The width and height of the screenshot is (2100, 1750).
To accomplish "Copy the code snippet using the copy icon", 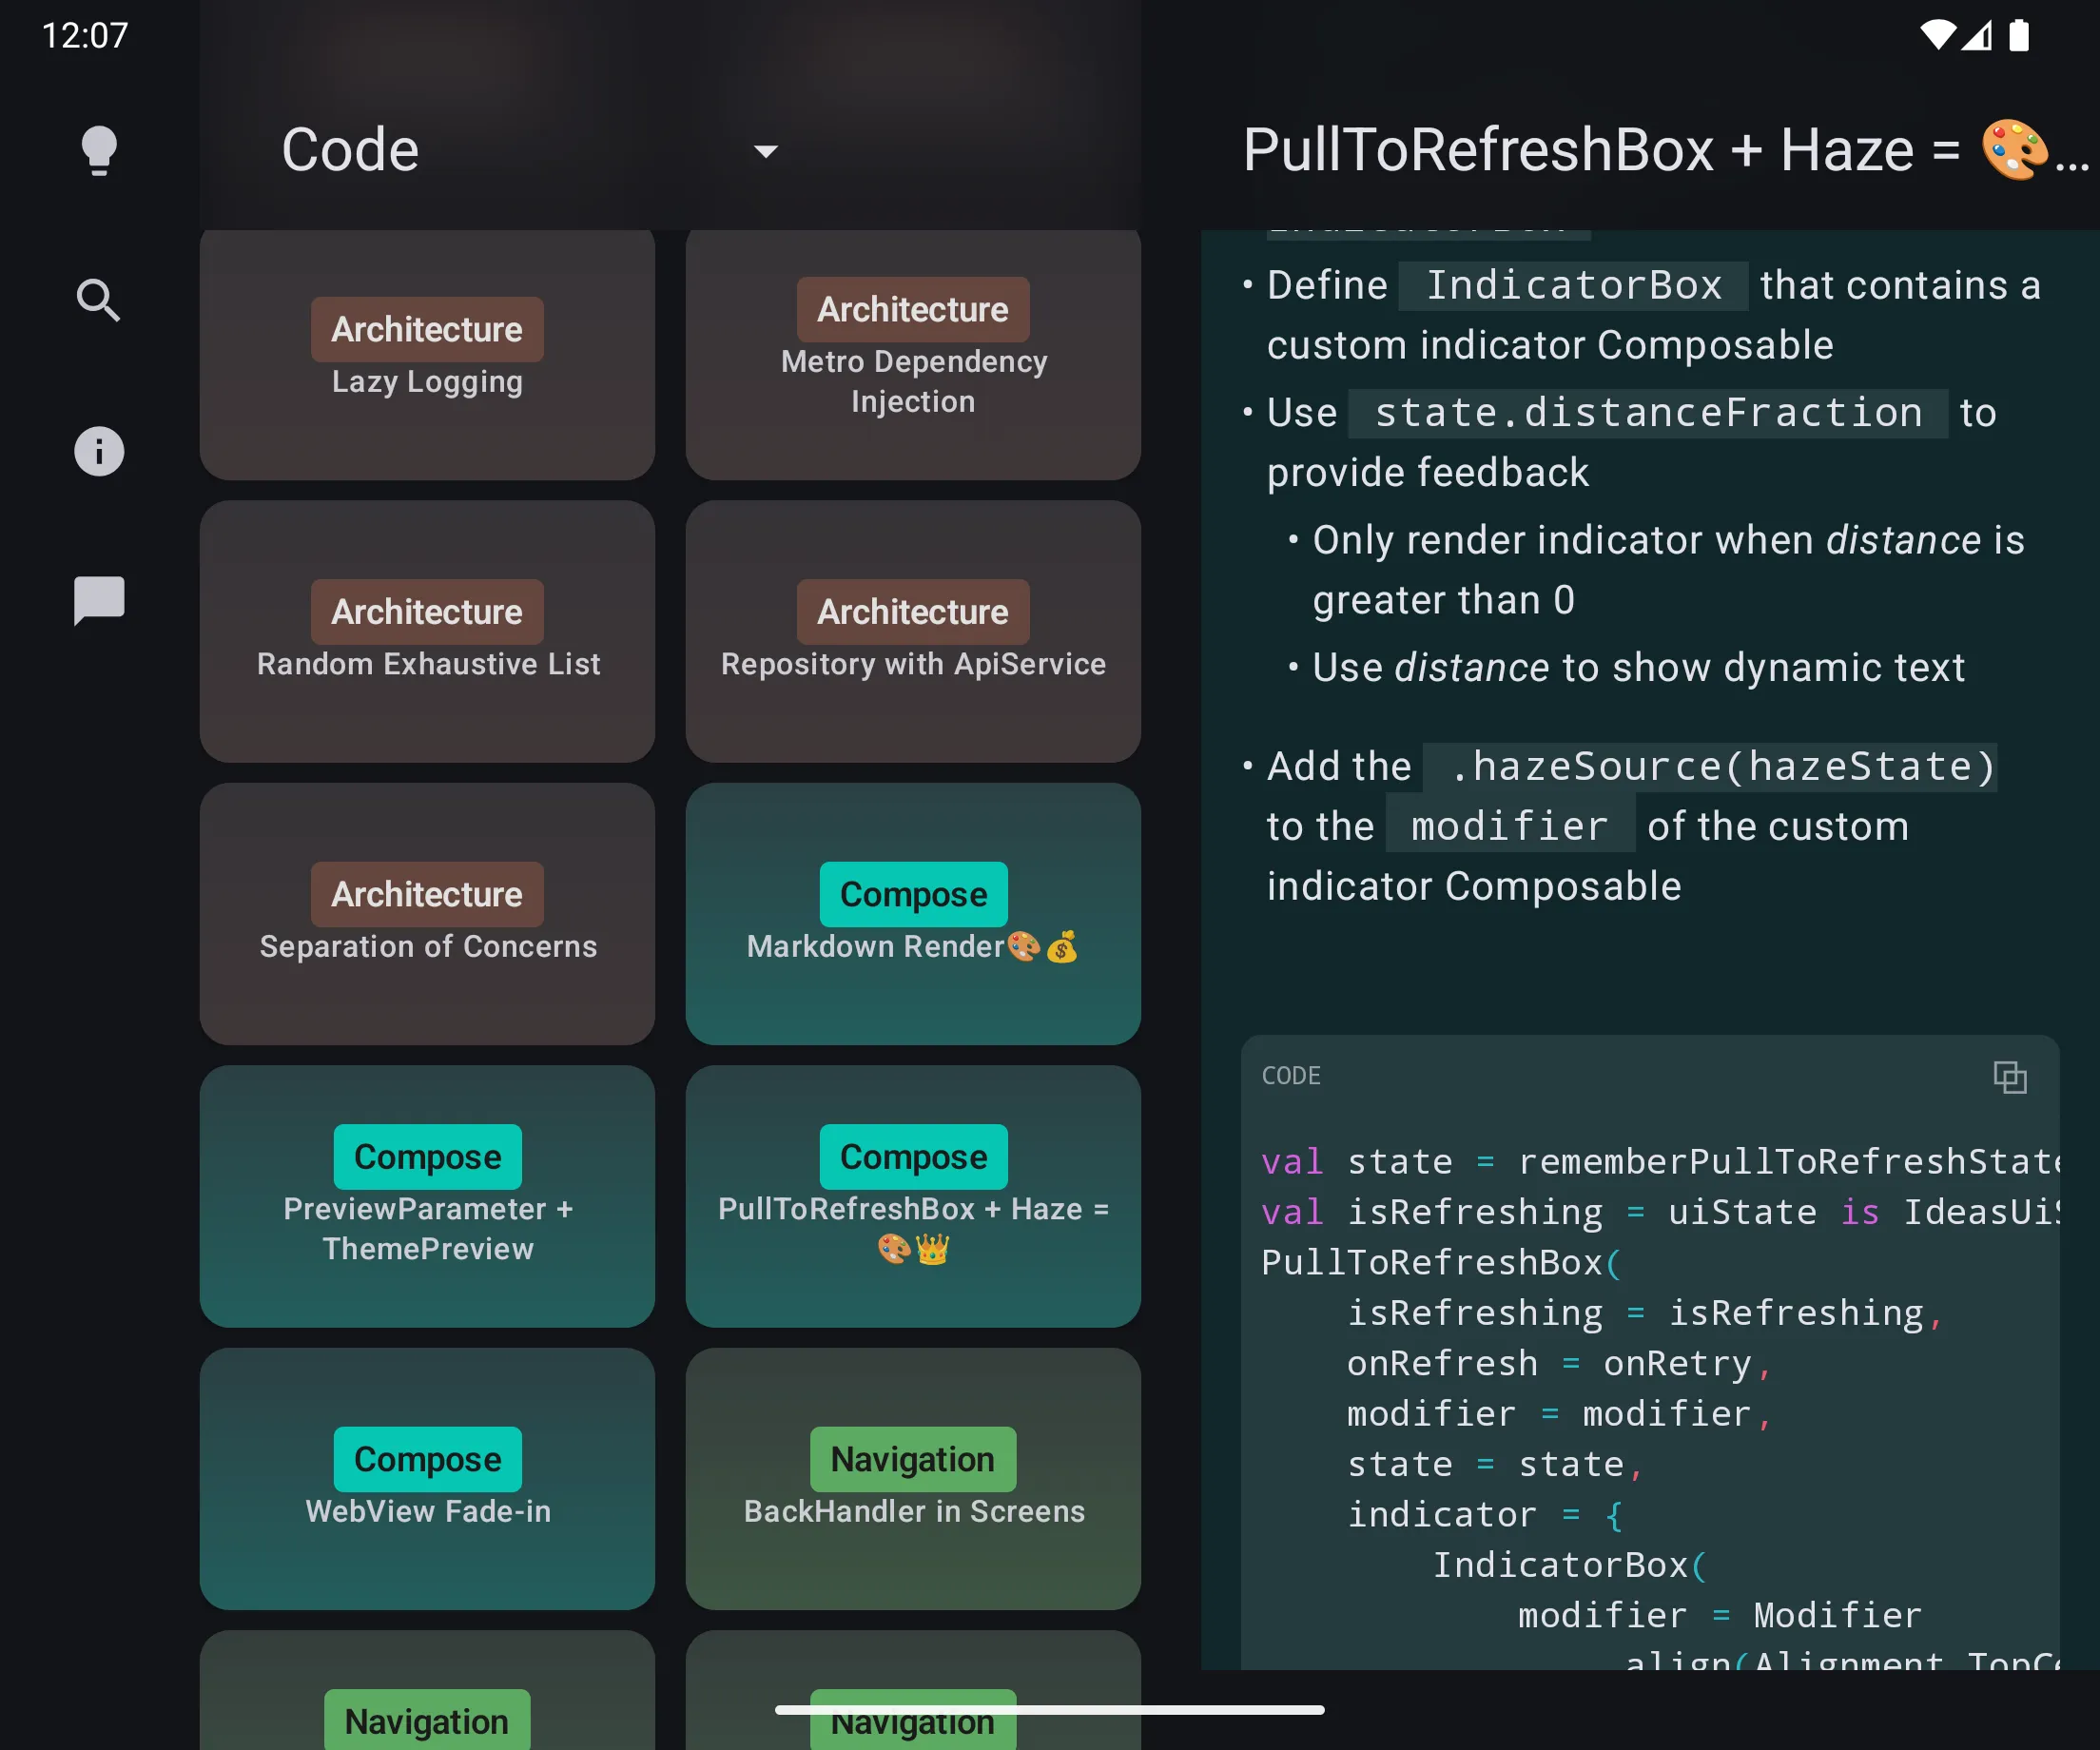I will coord(2011,1077).
